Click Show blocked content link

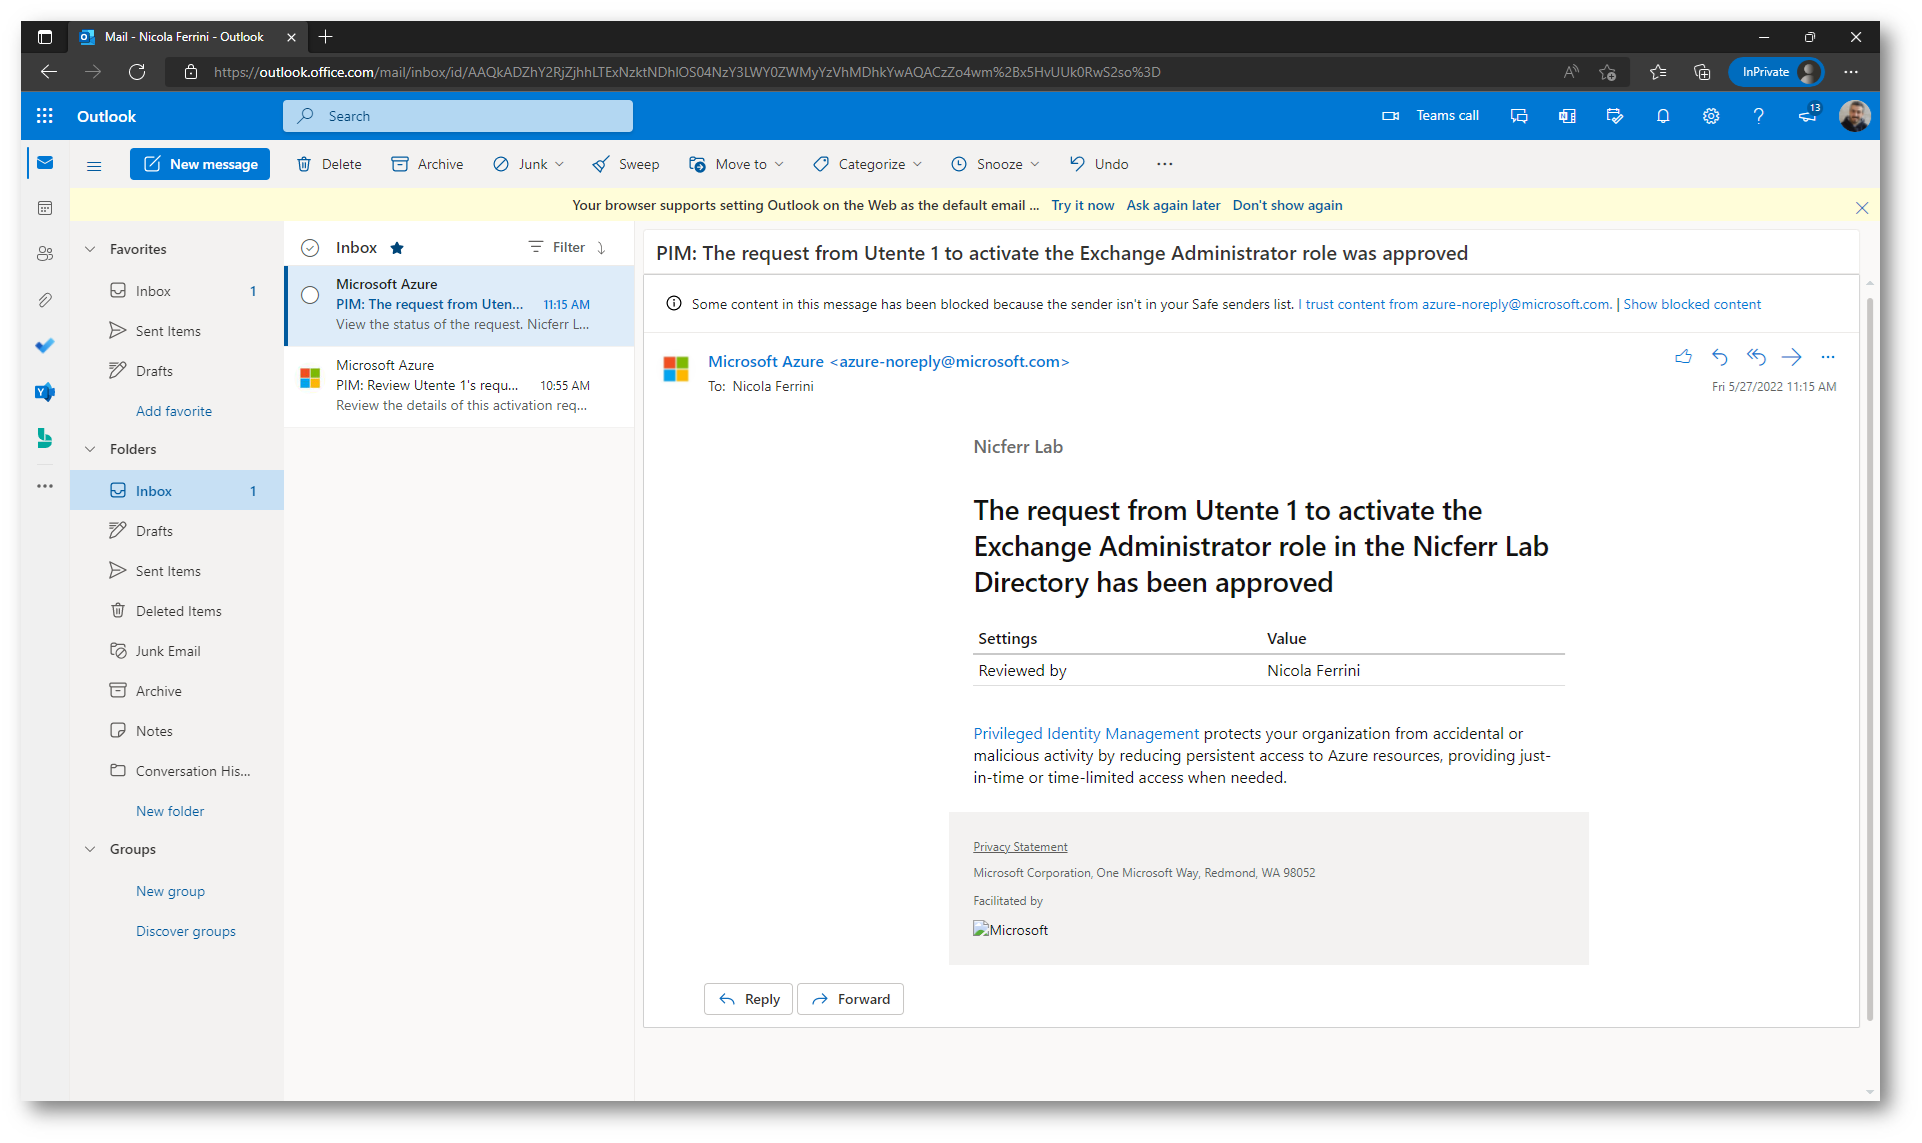[1692, 304]
